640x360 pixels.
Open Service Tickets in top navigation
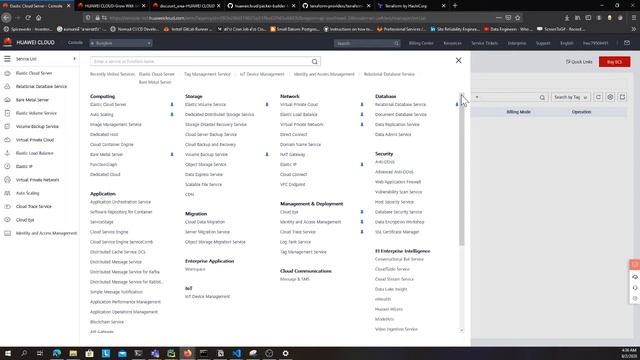484,43
